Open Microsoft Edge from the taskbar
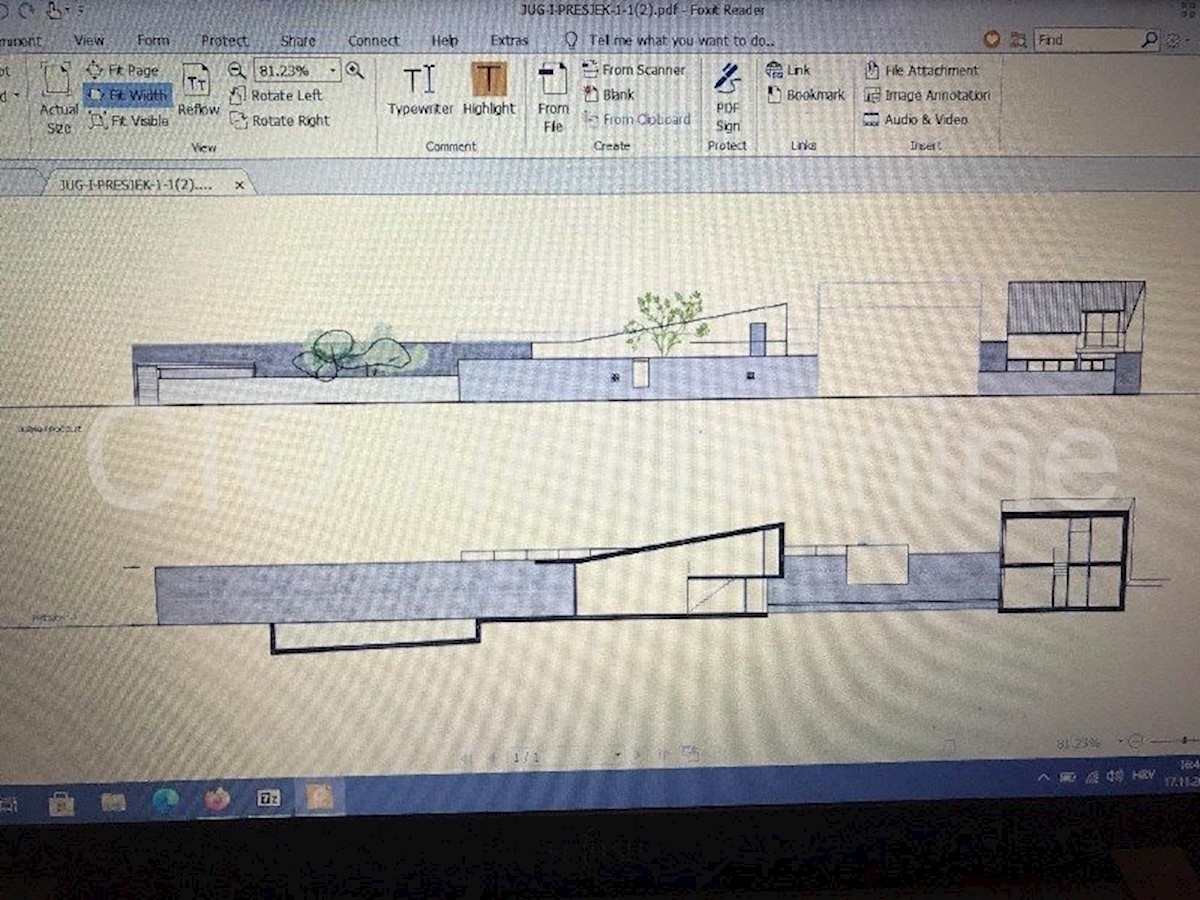The height and width of the screenshot is (900, 1200). (x=165, y=800)
